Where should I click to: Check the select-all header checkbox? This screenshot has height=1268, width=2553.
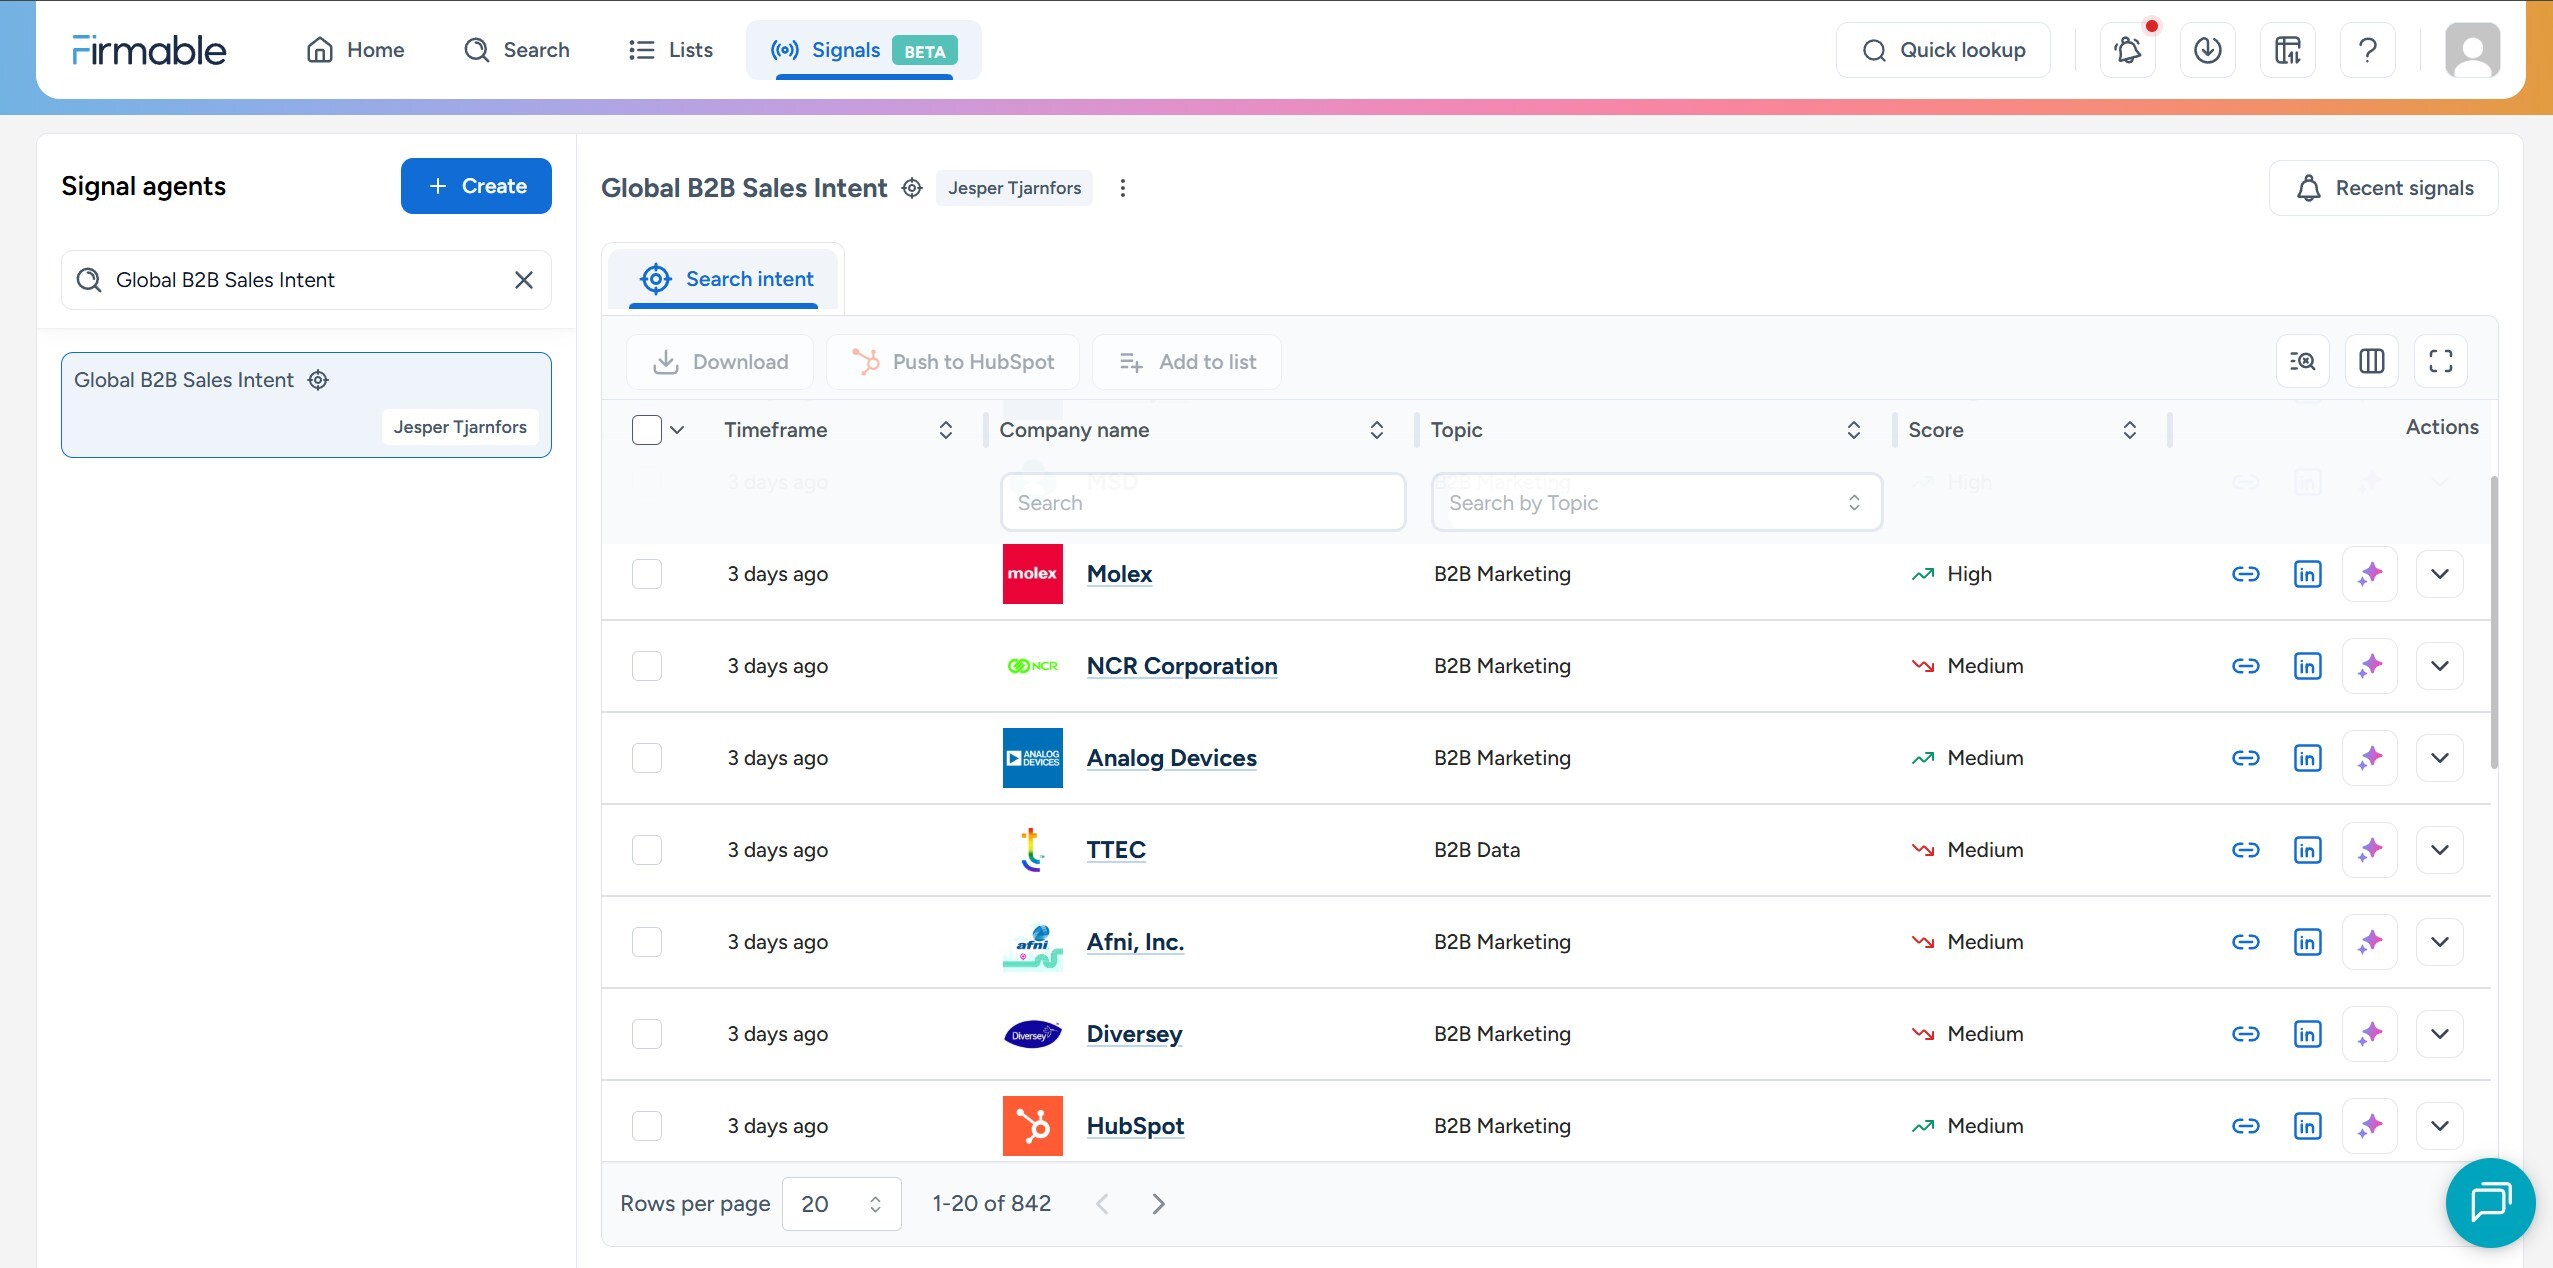click(647, 430)
